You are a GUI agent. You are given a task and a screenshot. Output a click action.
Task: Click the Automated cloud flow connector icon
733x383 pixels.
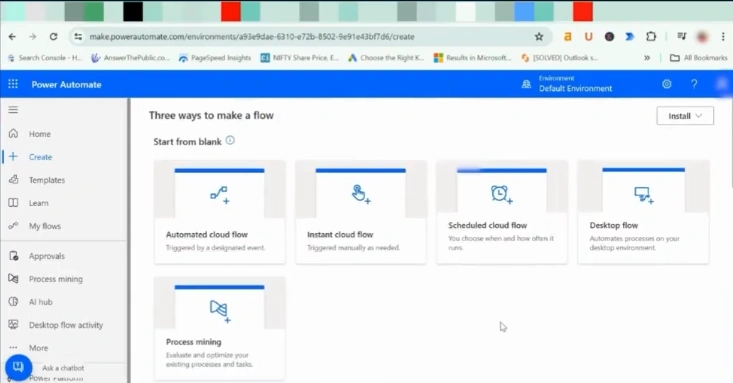(219, 195)
